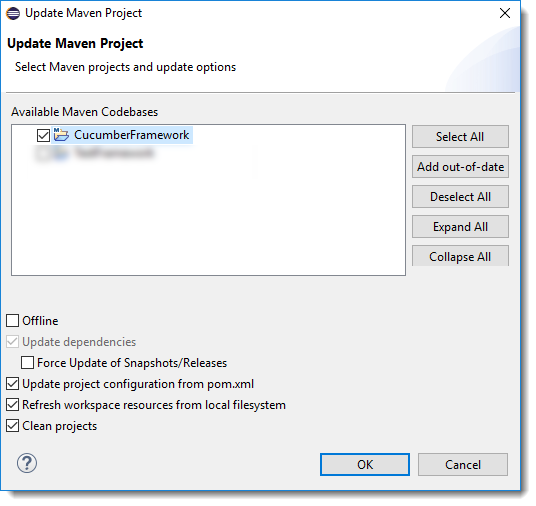This screenshot has width=536, height=506.
Task: Confirm the update with OK
Action: 365,464
